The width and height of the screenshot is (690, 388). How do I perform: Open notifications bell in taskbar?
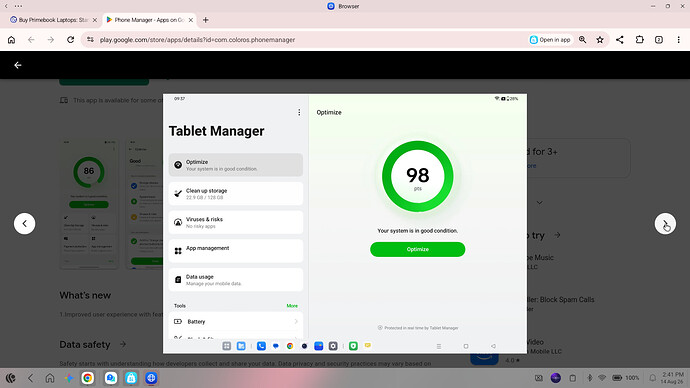[x=653, y=378]
